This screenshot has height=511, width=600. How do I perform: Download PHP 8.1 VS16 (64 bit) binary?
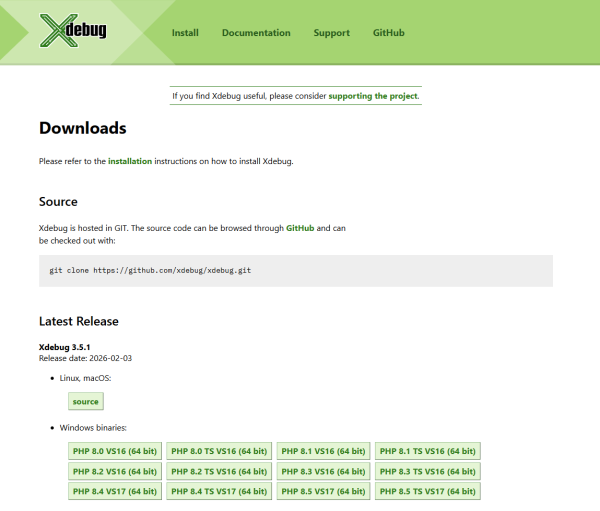click(323, 451)
